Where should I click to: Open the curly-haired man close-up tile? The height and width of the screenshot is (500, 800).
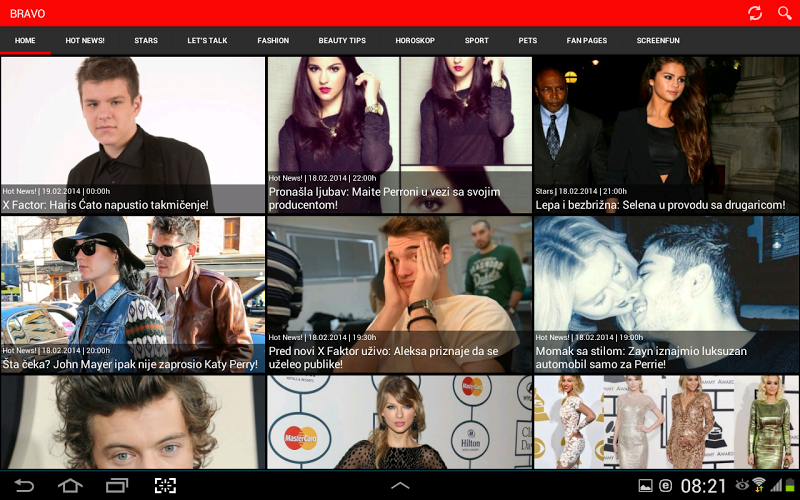133,422
